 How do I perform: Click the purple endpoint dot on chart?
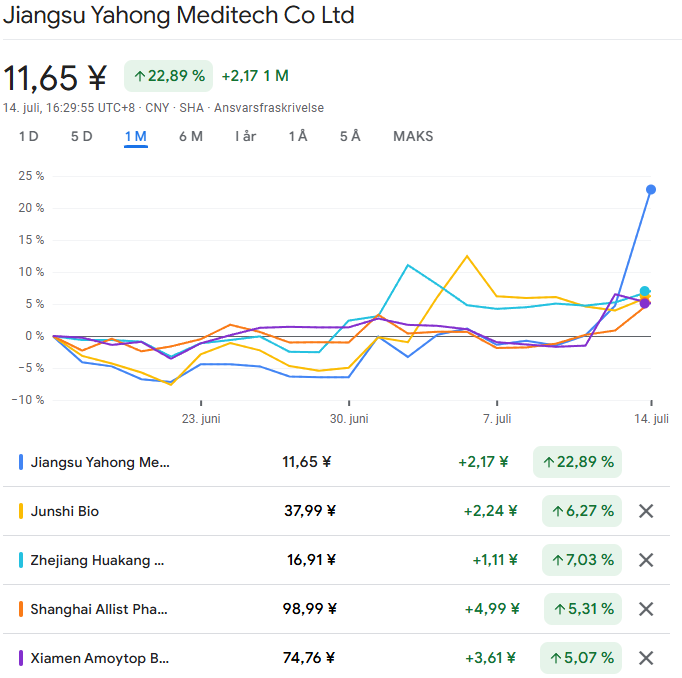tap(645, 304)
